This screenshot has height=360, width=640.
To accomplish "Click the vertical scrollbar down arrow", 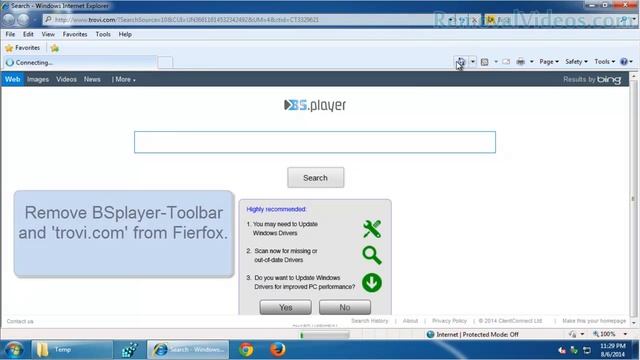I will coord(634,323).
